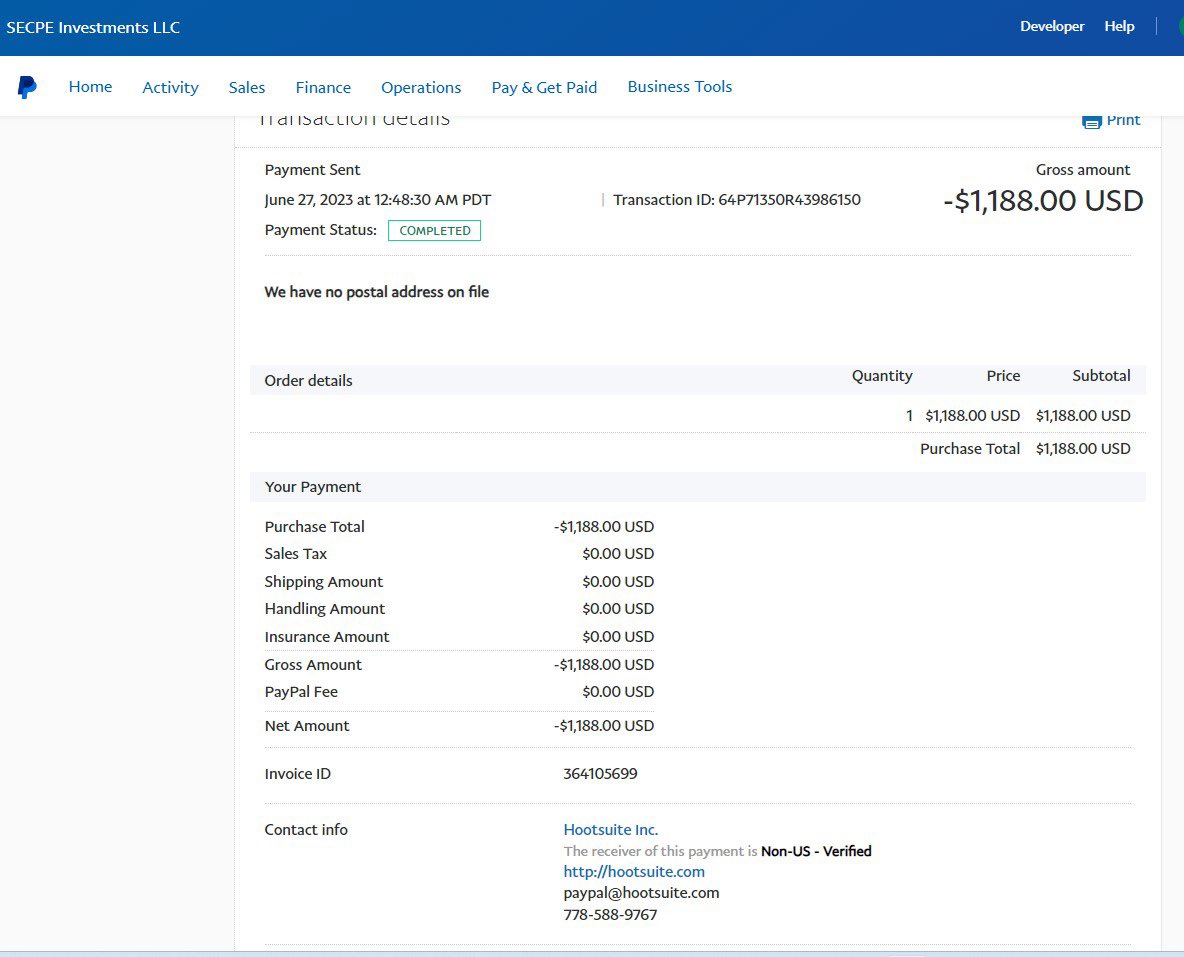This screenshot has height=957, width=1184.
Task: Click the phone number 778-588-9767
Action: click(610, 915)
